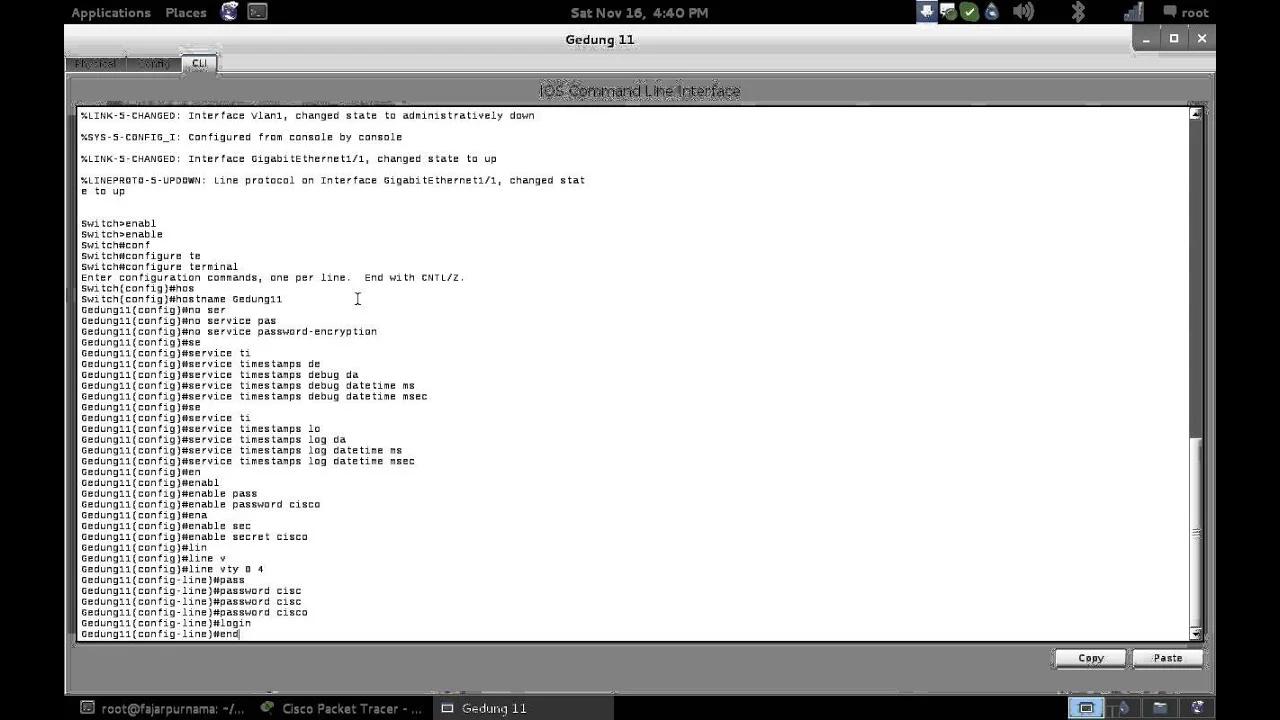Viewport: 1280px width, 720px height.
Task: Open the Bluetooth indicator
Action: 1078,12
